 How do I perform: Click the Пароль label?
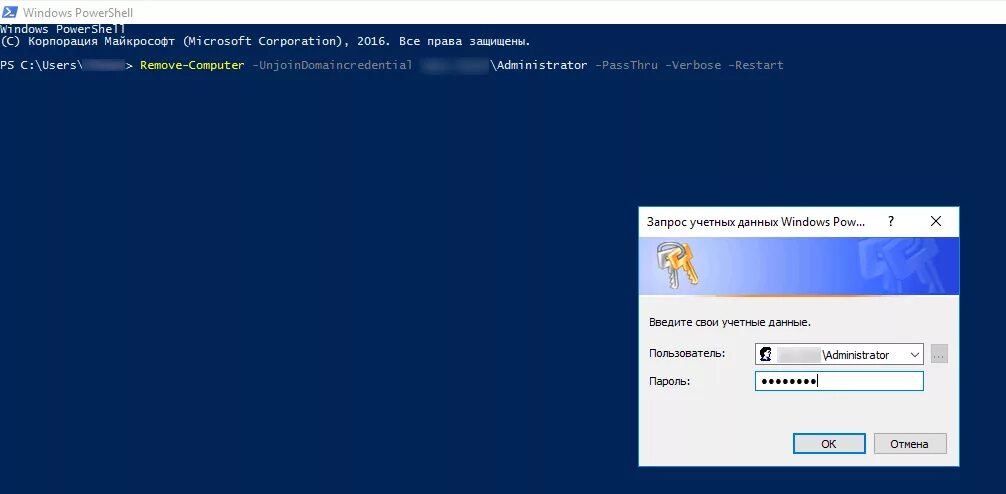click(x=669, y=381)
